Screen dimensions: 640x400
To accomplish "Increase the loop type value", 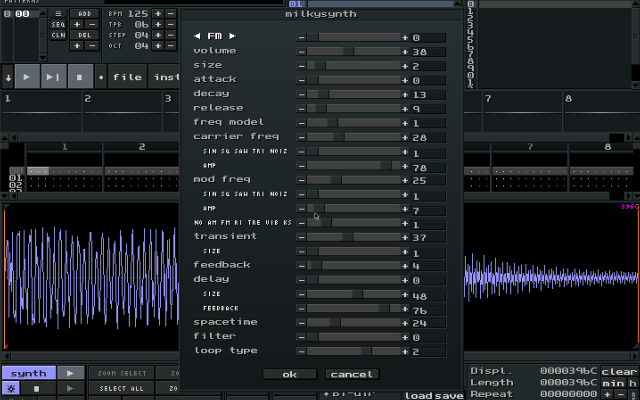I will click(x=405, y=352).
